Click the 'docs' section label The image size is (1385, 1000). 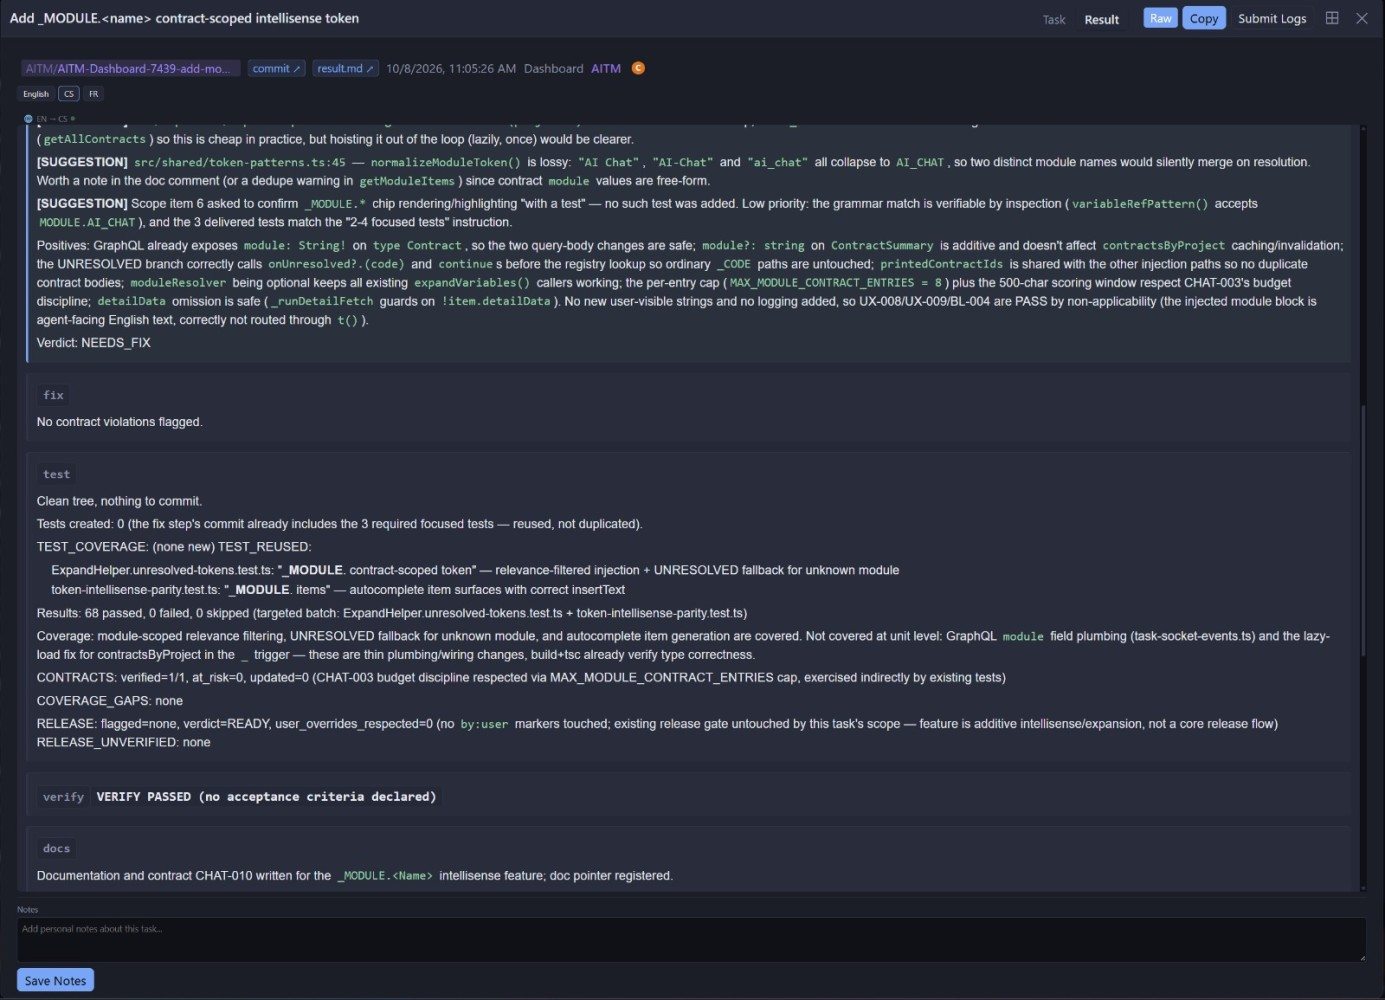tap(56, 848)
